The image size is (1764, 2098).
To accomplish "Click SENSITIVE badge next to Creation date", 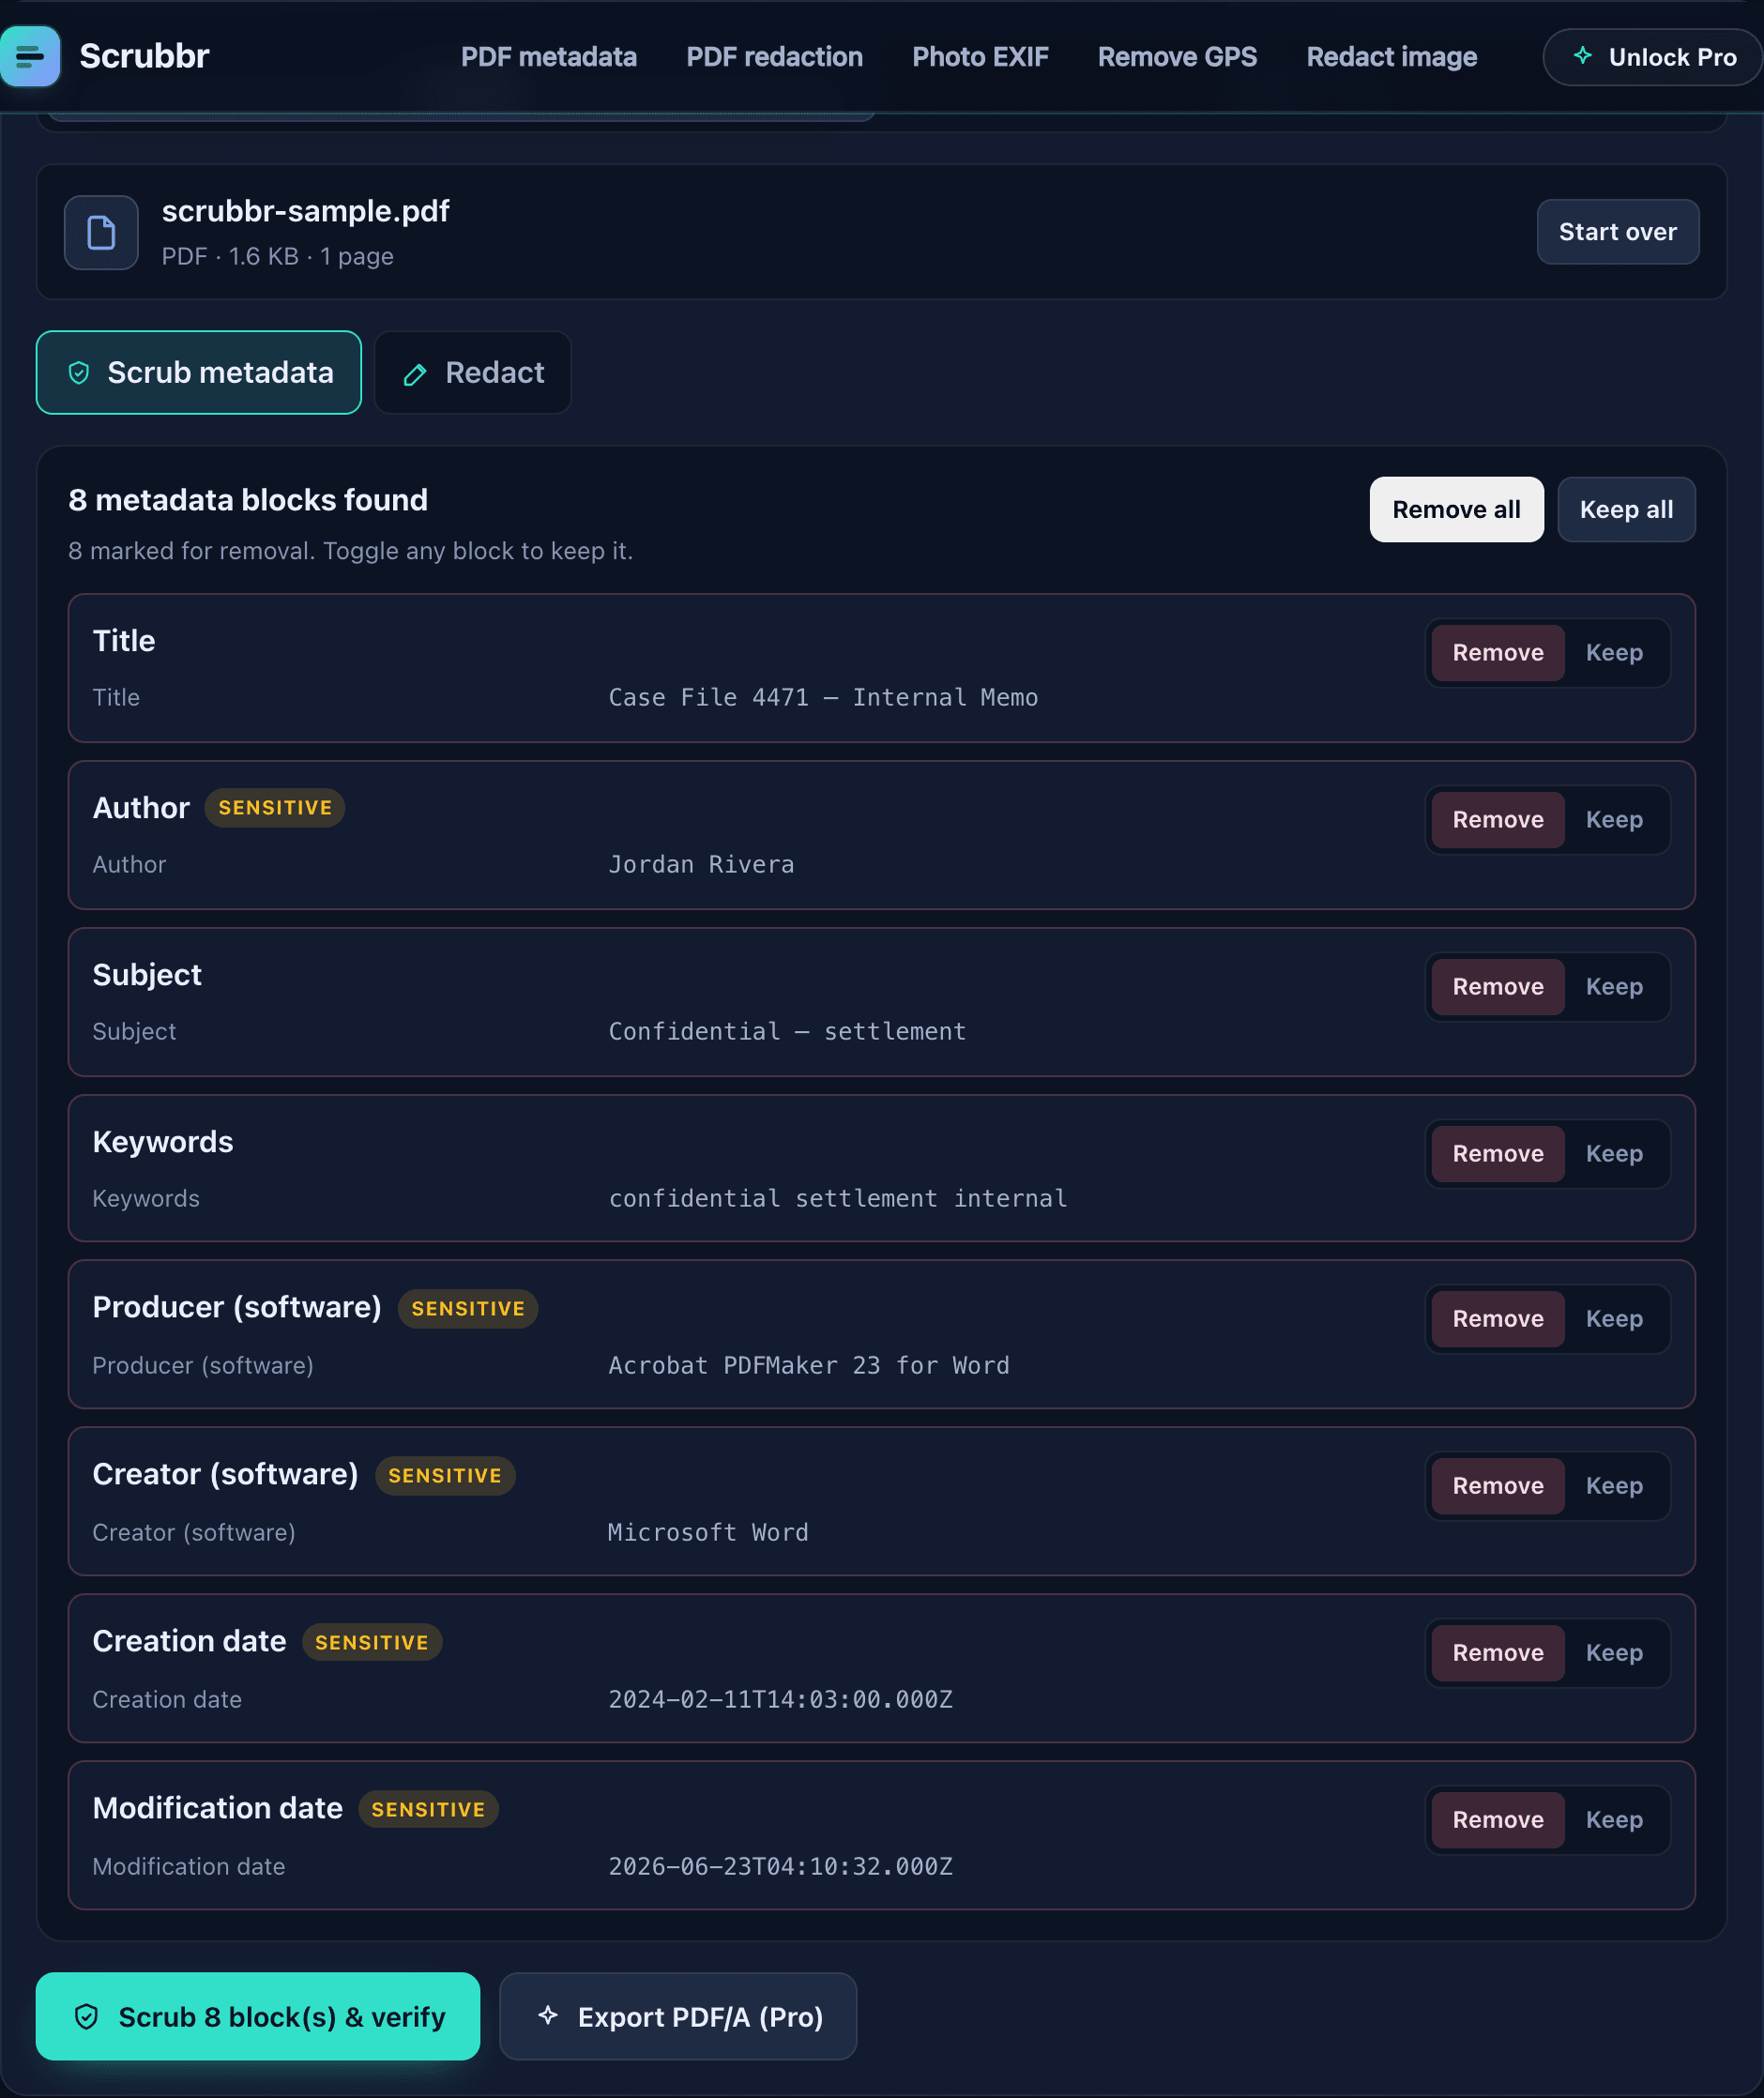I will coord(372,1643).
